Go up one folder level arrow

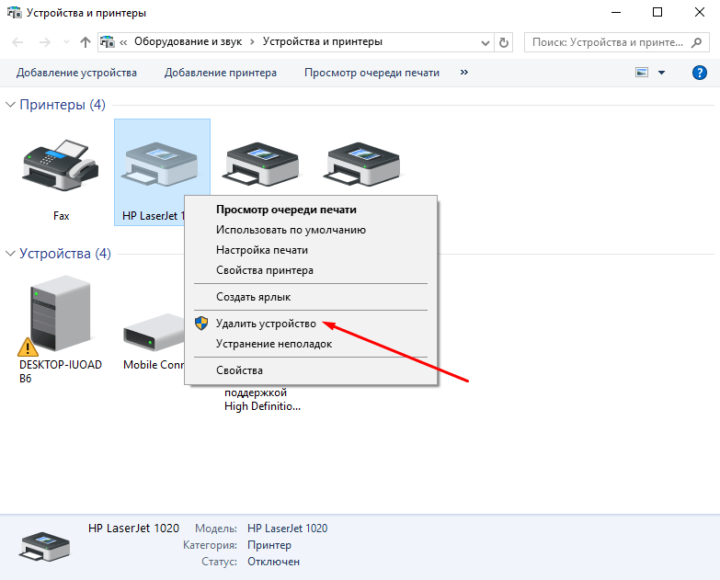pyautogui.click(x=85, y=43)
